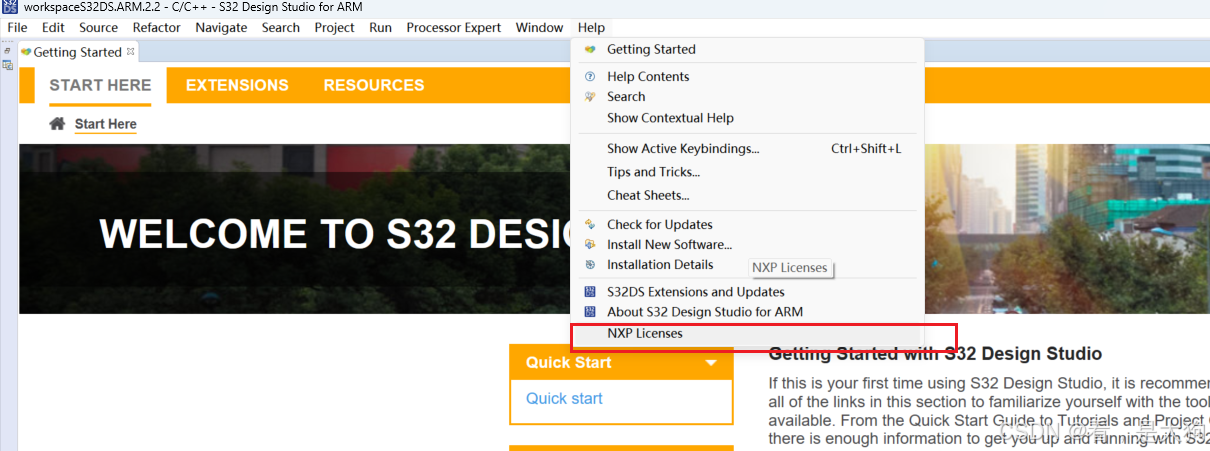Open the Search menu in menu bar
Image resolution: width=1210 pixels, height=451 pixels.
pos(281,27)
